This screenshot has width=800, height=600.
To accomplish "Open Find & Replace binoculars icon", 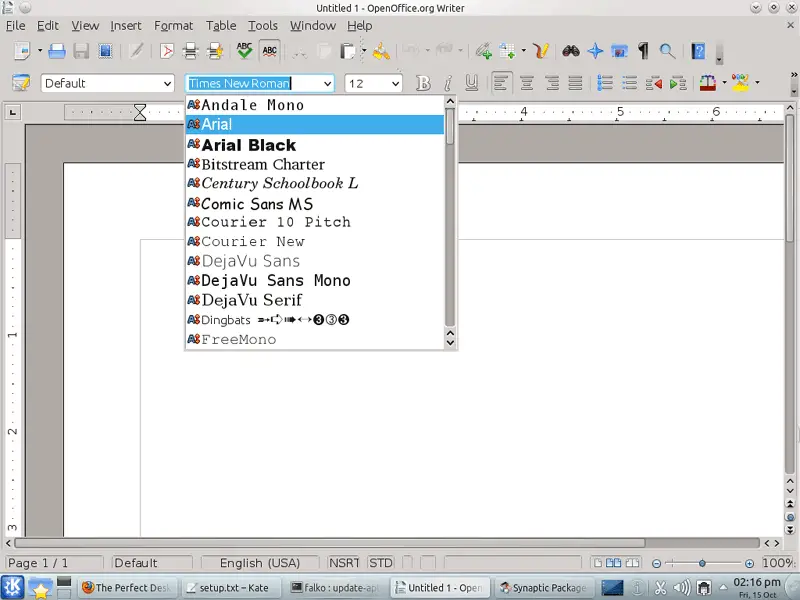I will click(571, 51).
